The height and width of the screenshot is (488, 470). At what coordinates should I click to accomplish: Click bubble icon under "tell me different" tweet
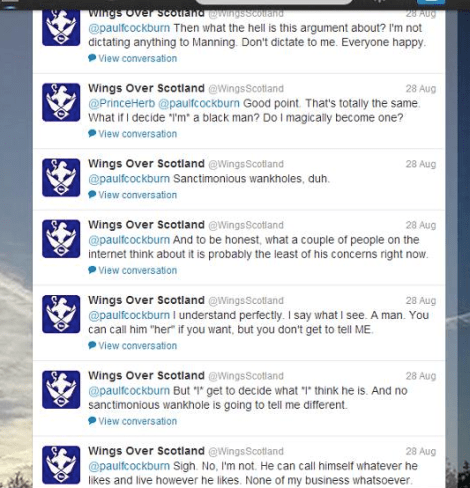click(x=92, y=421)
